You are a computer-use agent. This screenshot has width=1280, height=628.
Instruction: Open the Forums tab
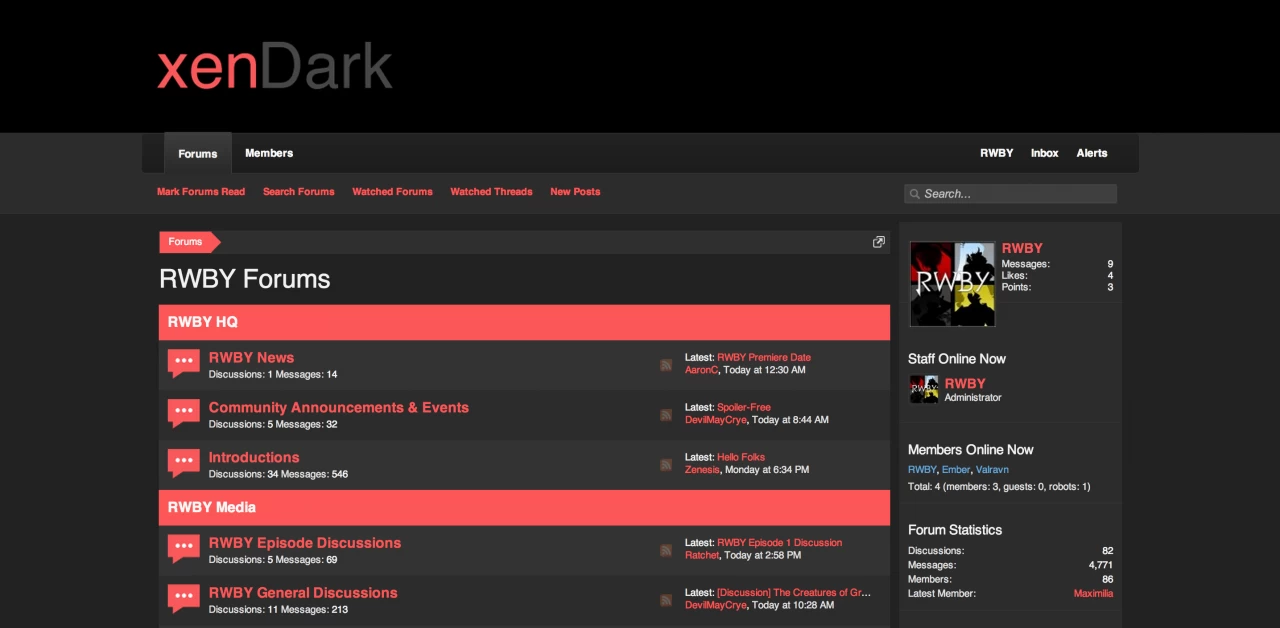point(198,153)
